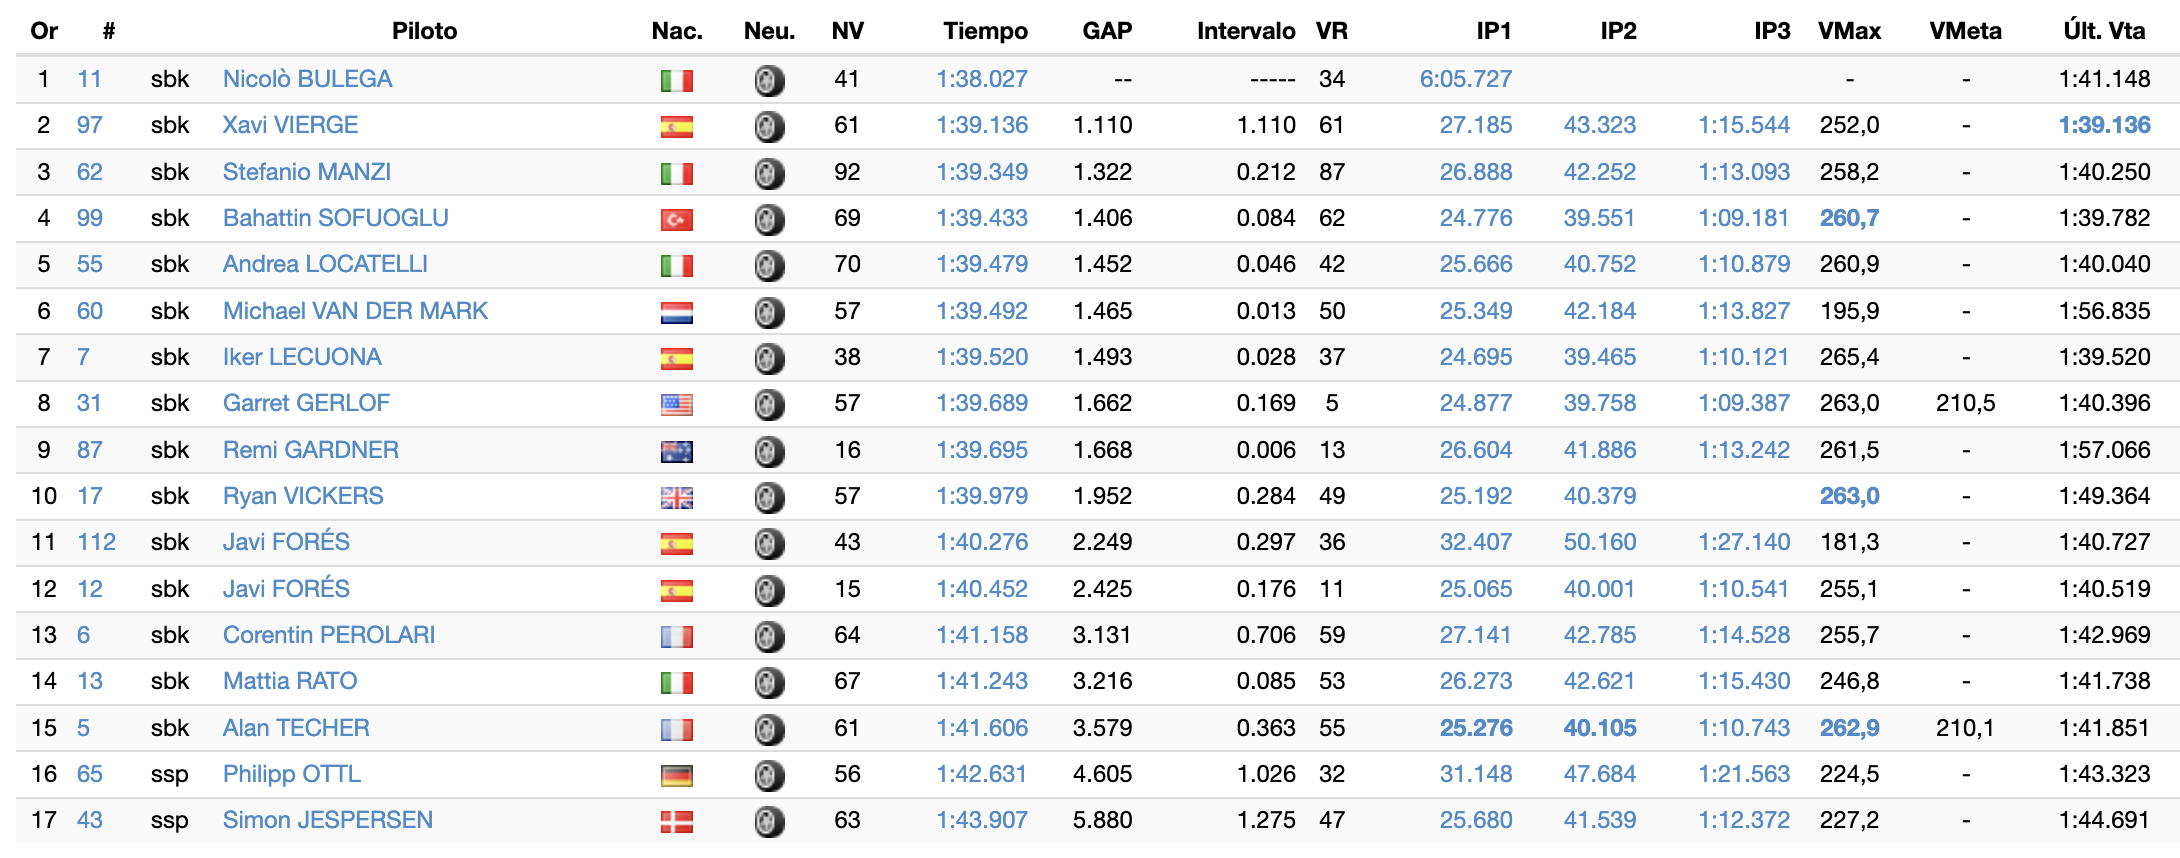Screen dimensions: 2180x858
Task: Click the tyre icon in Garret GERLOF's row
Action: click(769, 404)
